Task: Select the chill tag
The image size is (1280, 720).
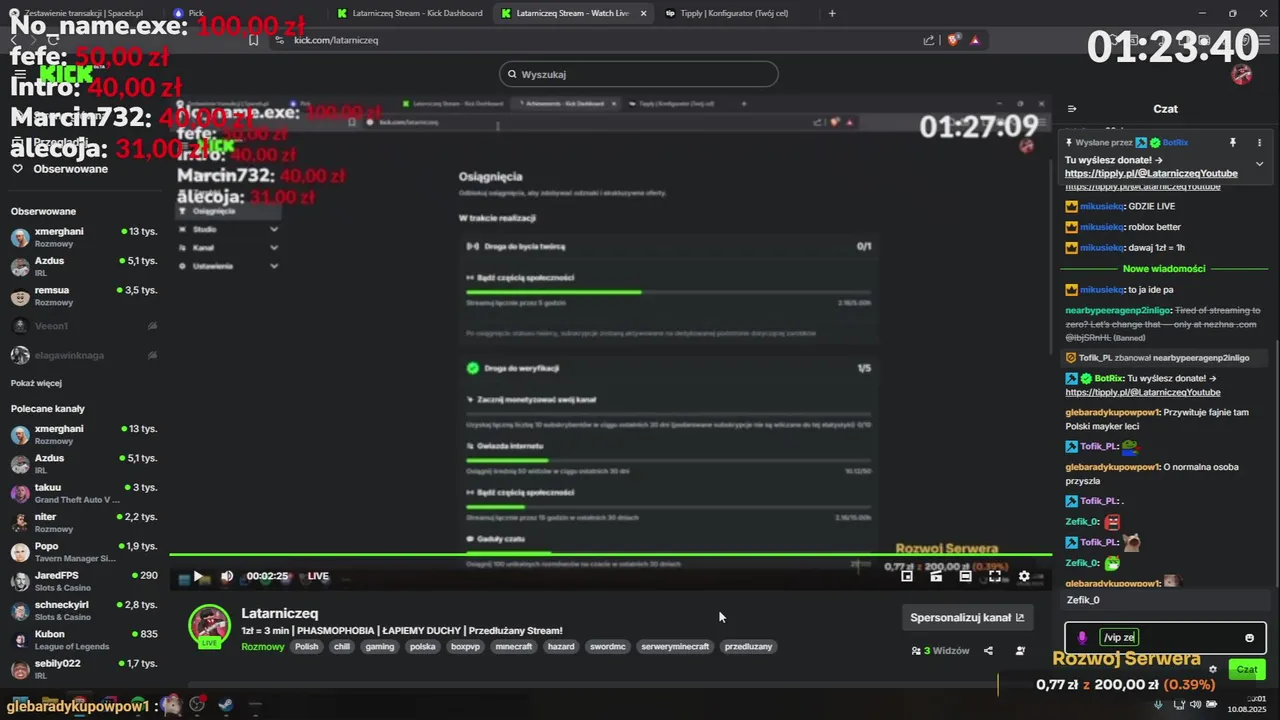Action: pos(342,647)
